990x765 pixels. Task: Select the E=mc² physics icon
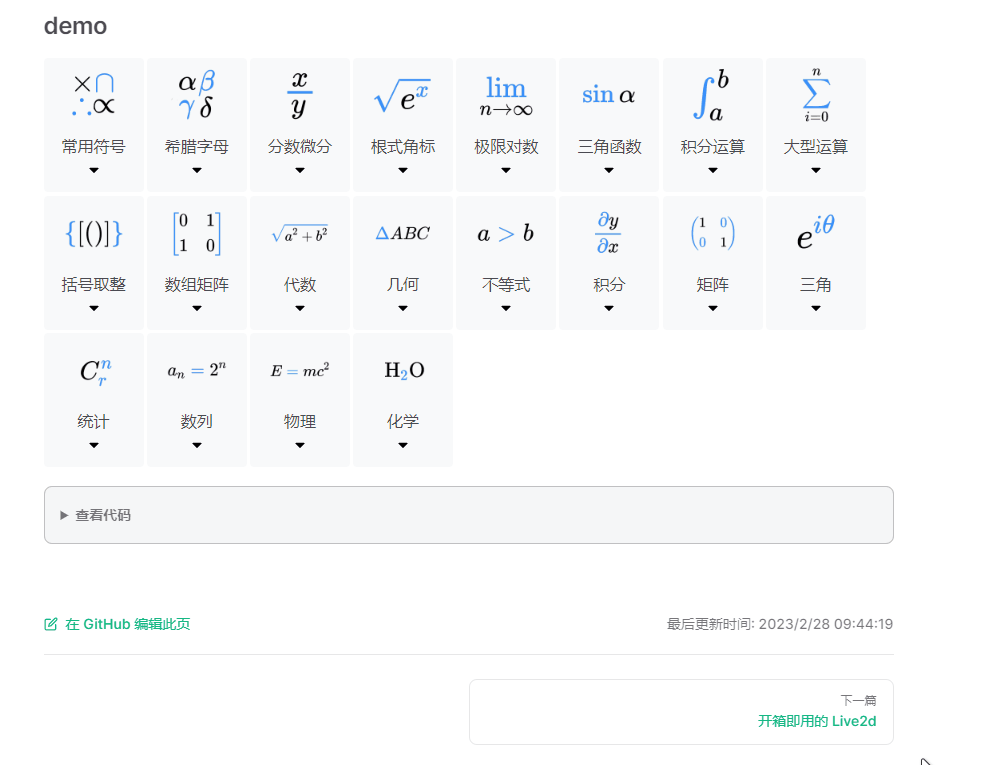[299, 369]
